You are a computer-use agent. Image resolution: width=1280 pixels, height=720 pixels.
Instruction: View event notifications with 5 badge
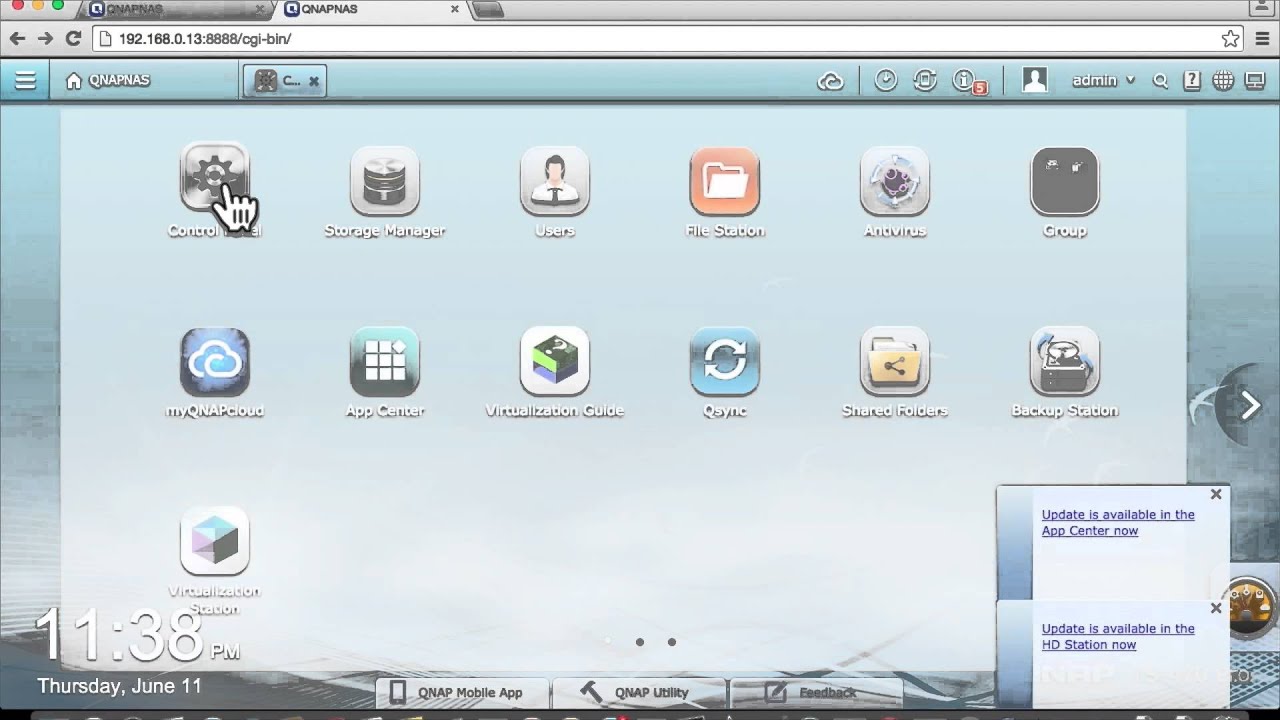[x=968, y=81]
